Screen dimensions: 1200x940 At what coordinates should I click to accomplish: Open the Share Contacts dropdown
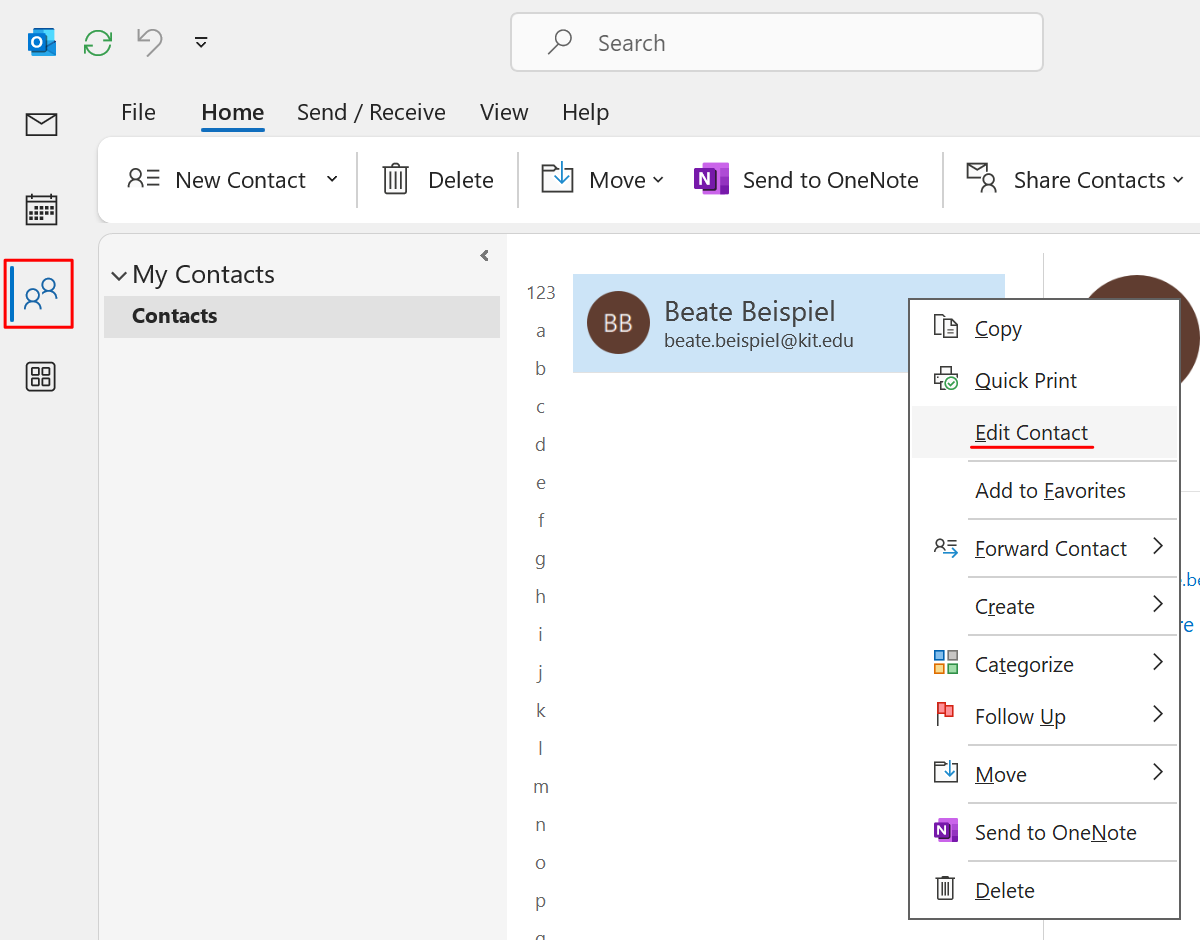[1075, 180]
